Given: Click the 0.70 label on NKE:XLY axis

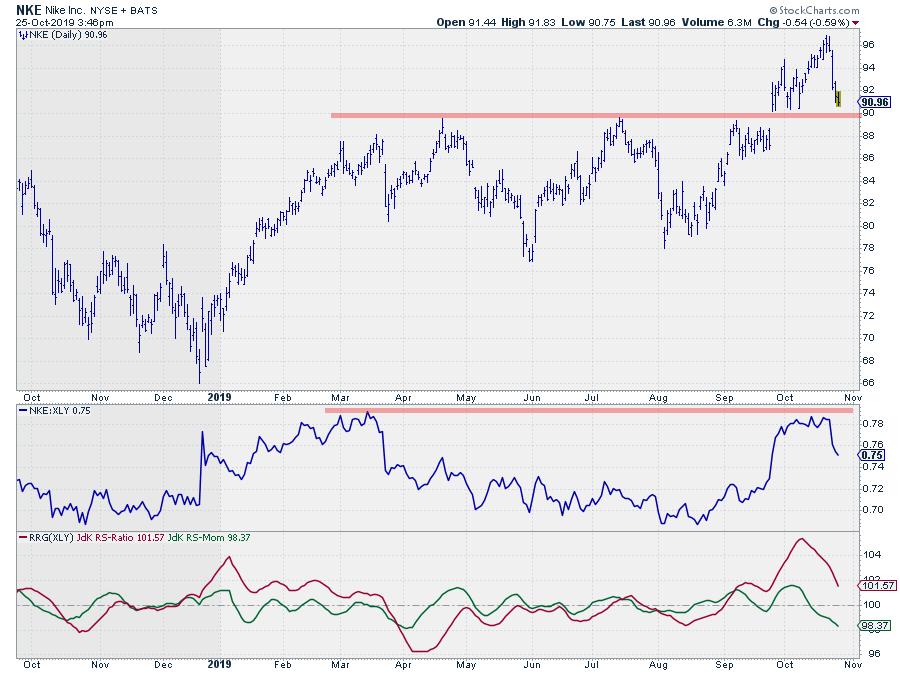Looking at the screenshot, I should 872,509.
